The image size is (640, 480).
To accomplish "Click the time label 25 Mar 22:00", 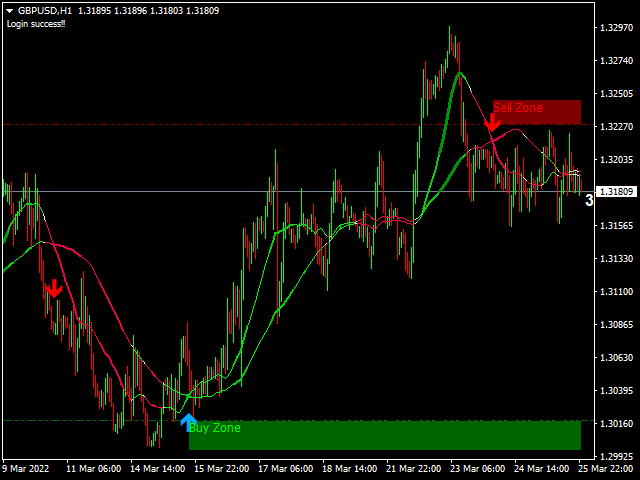I will [x=606, y=469].
